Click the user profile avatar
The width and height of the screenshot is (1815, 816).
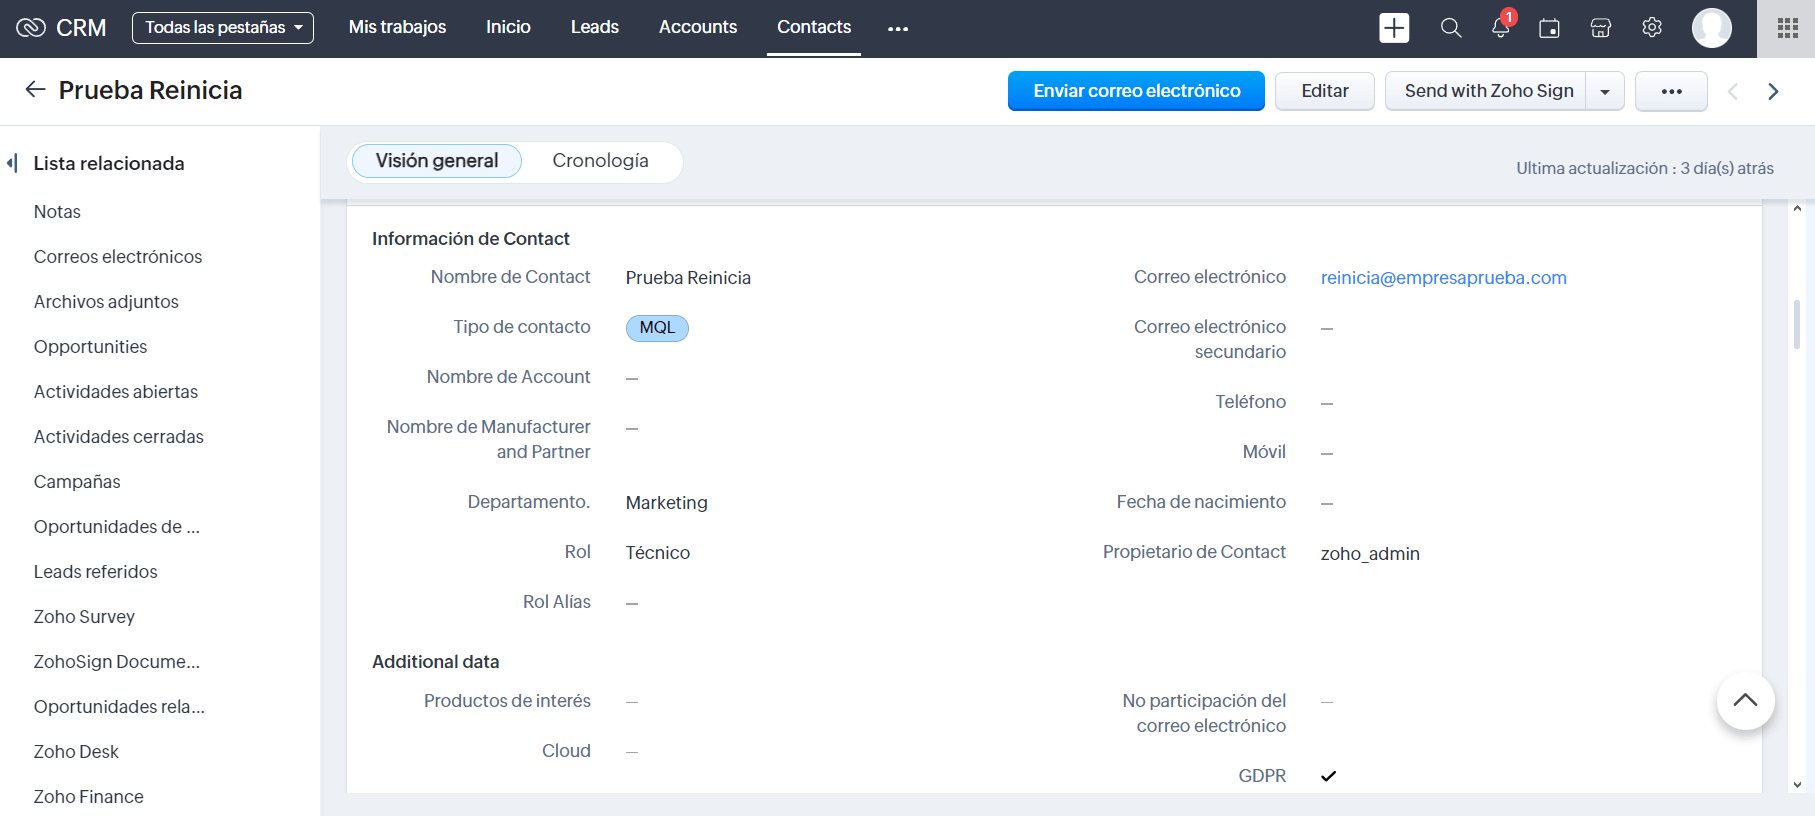1711,28
